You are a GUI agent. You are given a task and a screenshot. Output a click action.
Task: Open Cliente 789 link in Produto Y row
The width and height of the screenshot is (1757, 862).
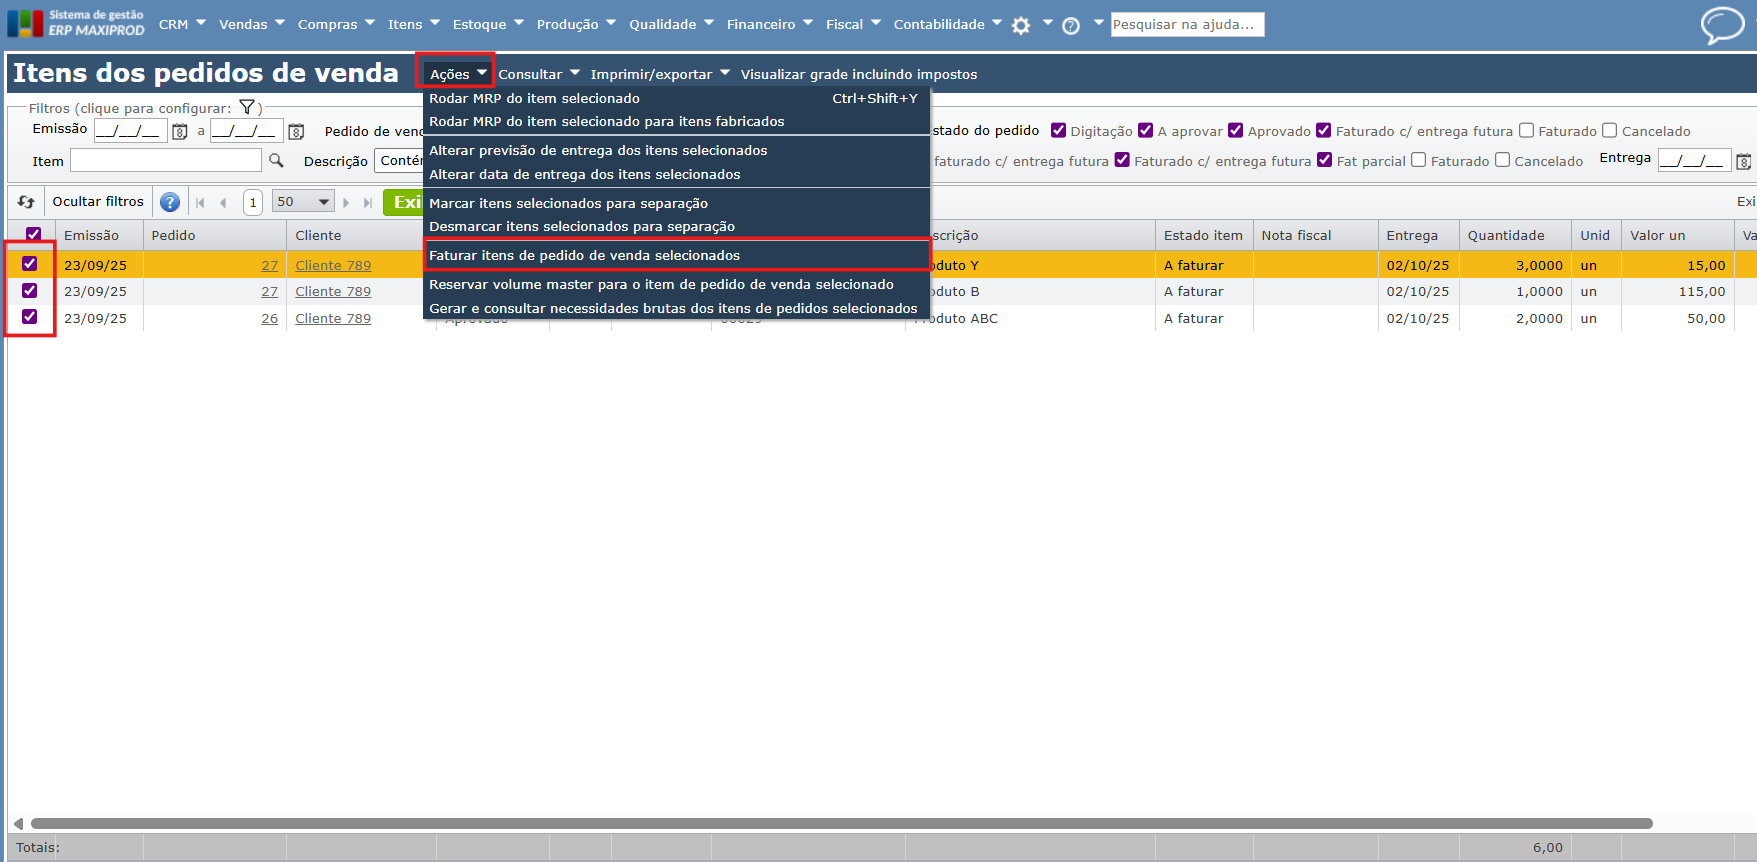tap(333, 265)
